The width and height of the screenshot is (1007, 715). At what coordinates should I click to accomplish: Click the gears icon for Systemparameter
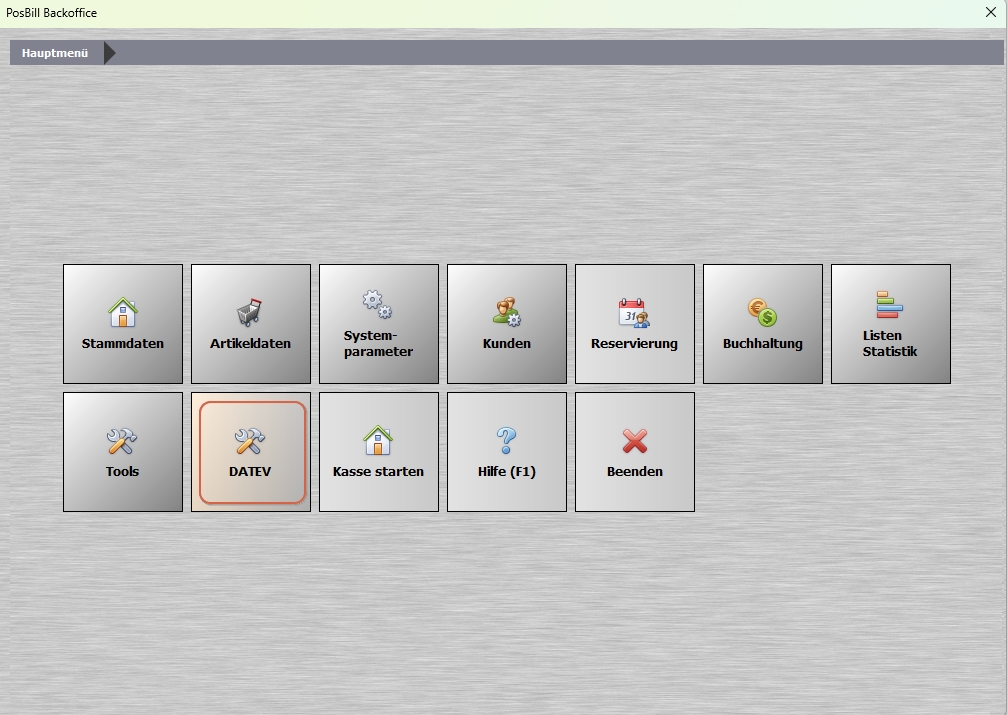377,304
